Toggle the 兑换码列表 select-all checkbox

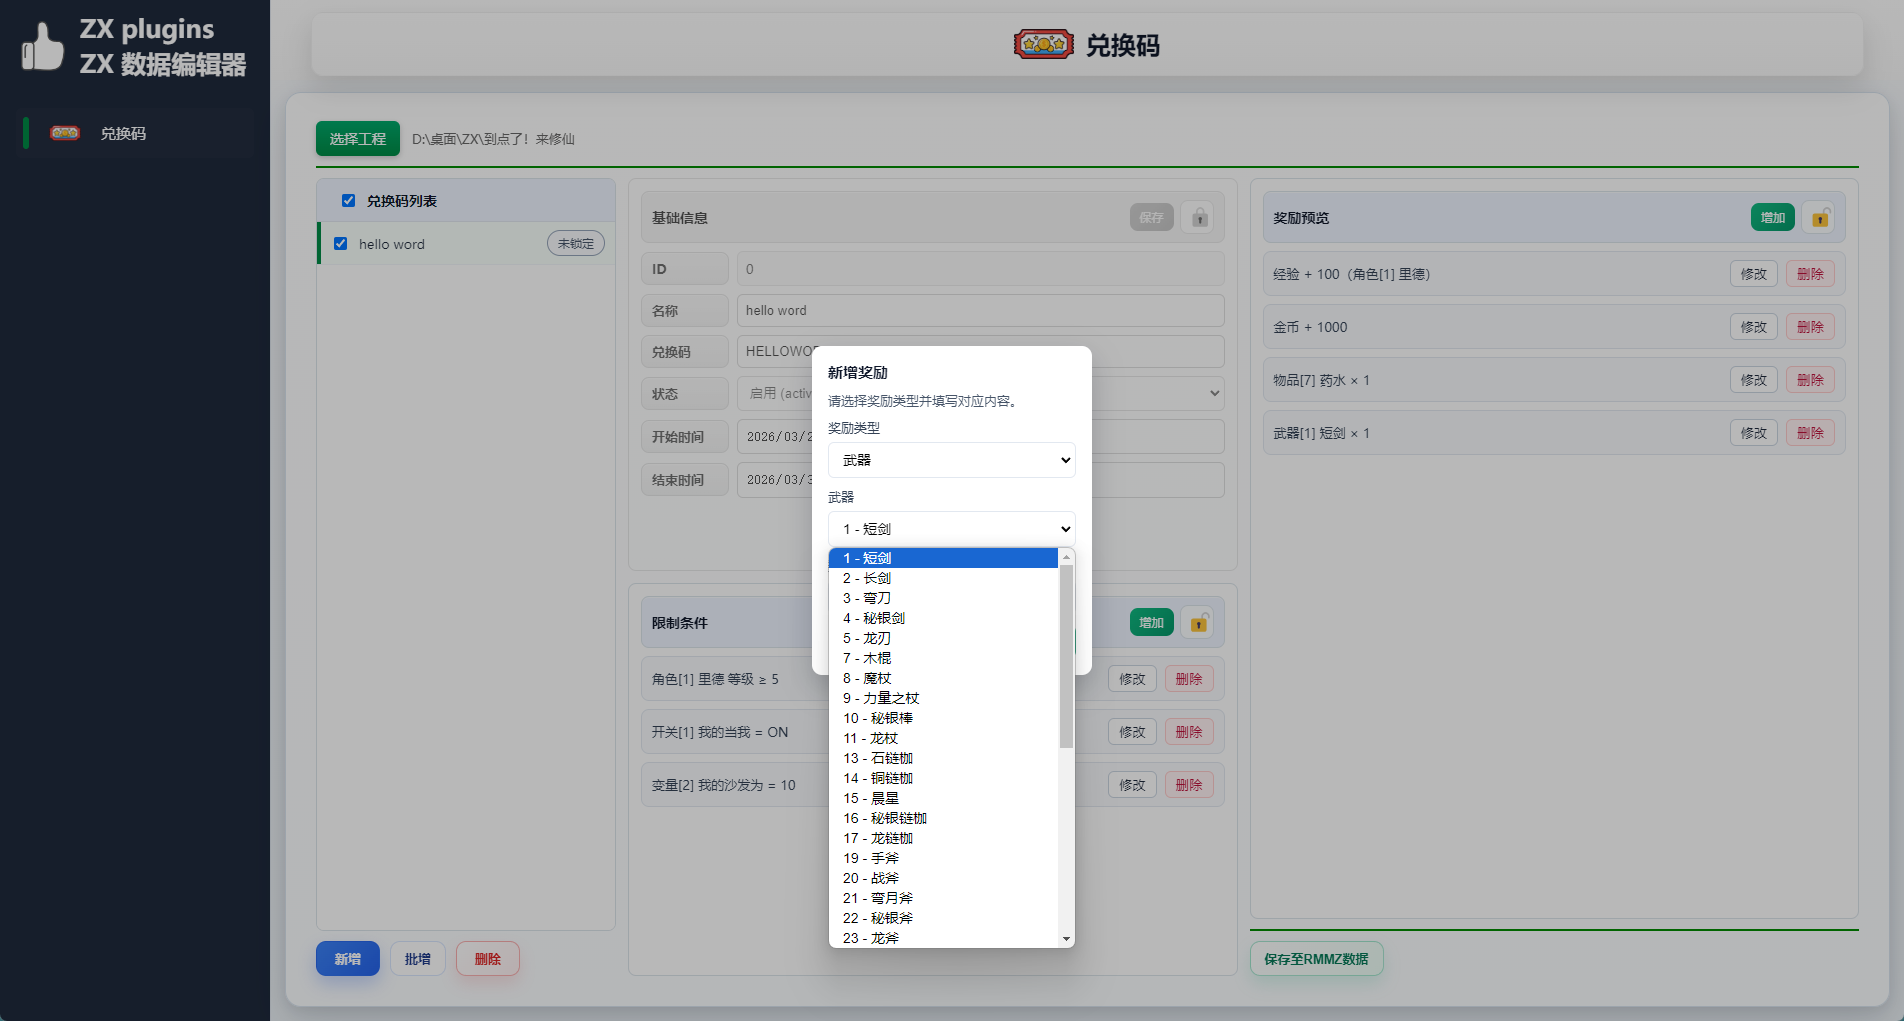348,201
